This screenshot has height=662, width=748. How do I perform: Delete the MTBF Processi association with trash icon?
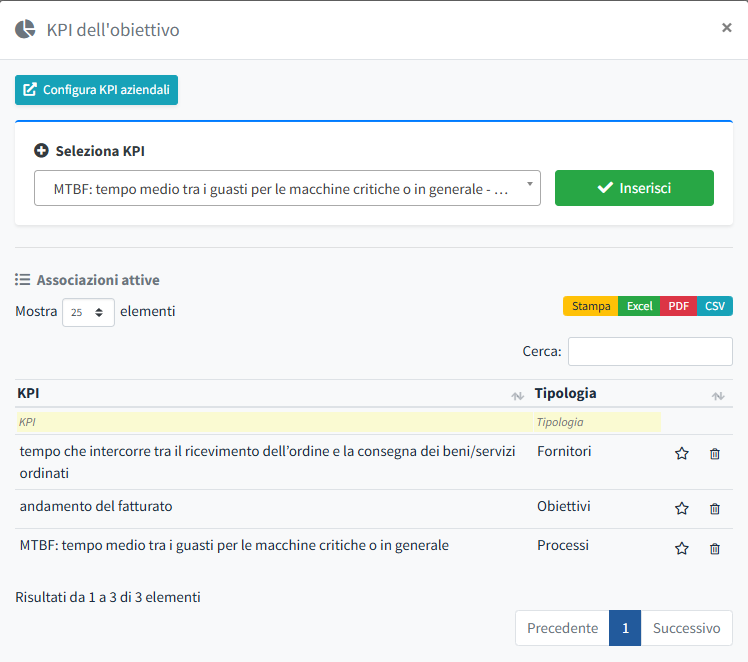[x=714, y=548]
